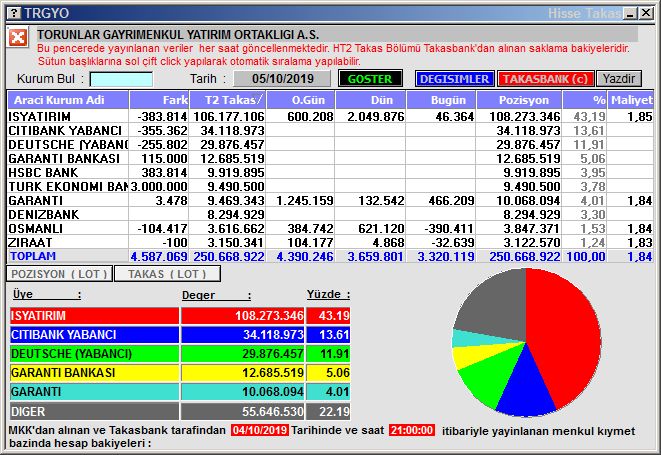661x455 pixels.
Task: Sort by Araci Kurum Adi column
Action: tap(68, 100)
